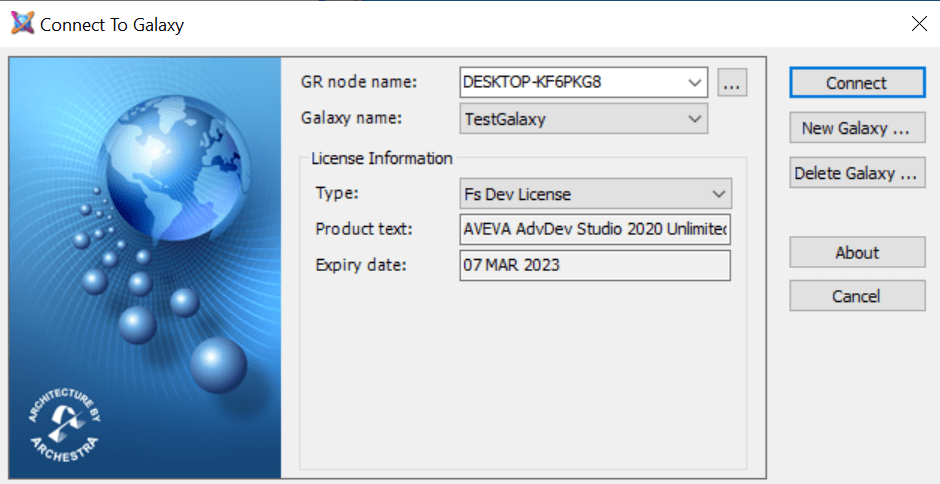
Task: Click Delete Galaxy button
Action: tap(857, 173)
